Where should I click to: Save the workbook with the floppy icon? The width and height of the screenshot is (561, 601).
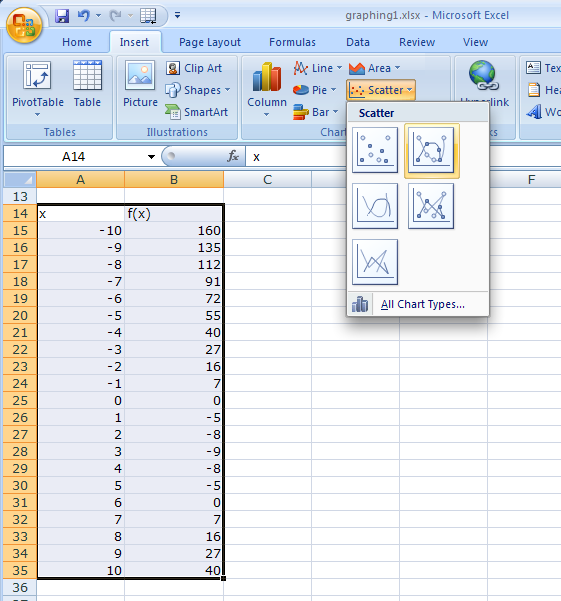pyautogui.click(x=62, y=16)
